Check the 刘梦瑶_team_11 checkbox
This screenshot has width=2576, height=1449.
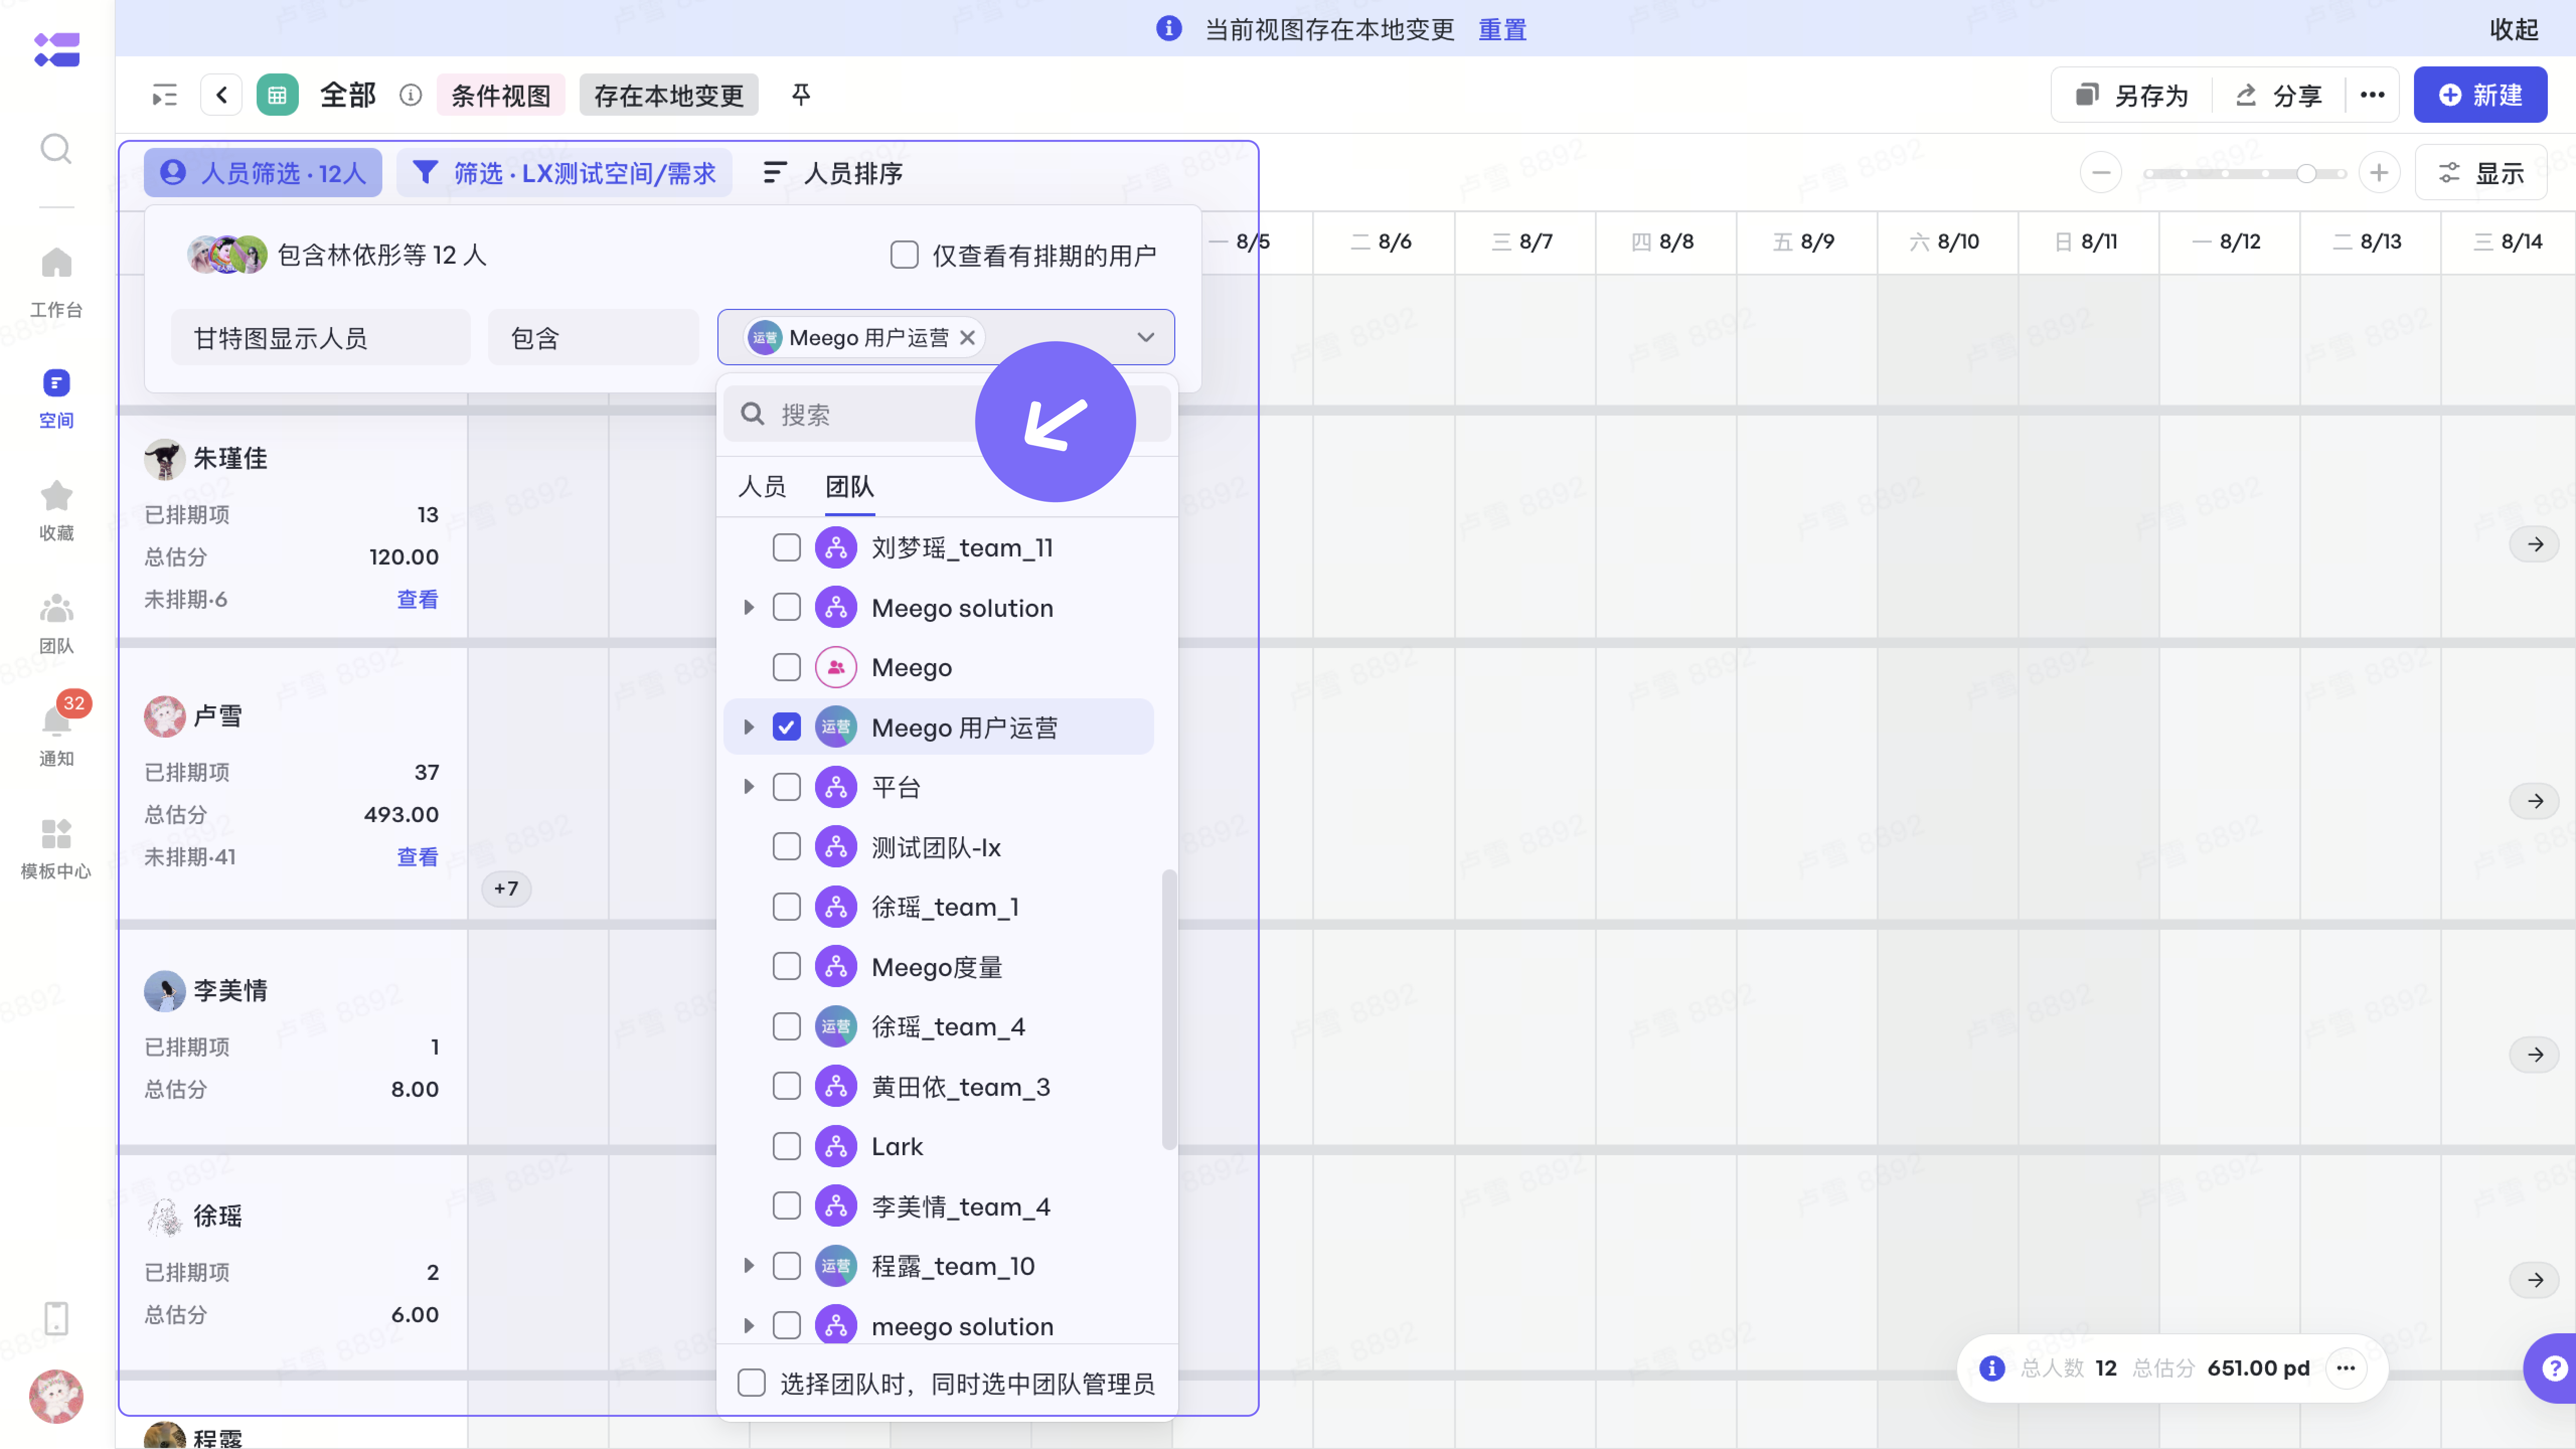coord(787,548)
